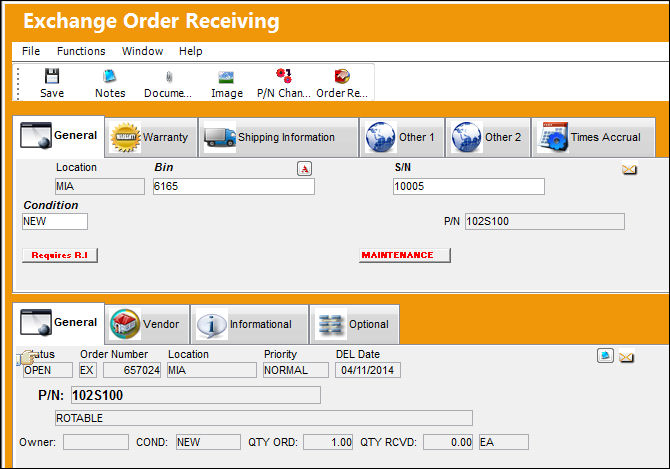The height and width of the screenshot is (469, 670).
Task: Click the red A icon beside Bin
Action: (304, 169)
